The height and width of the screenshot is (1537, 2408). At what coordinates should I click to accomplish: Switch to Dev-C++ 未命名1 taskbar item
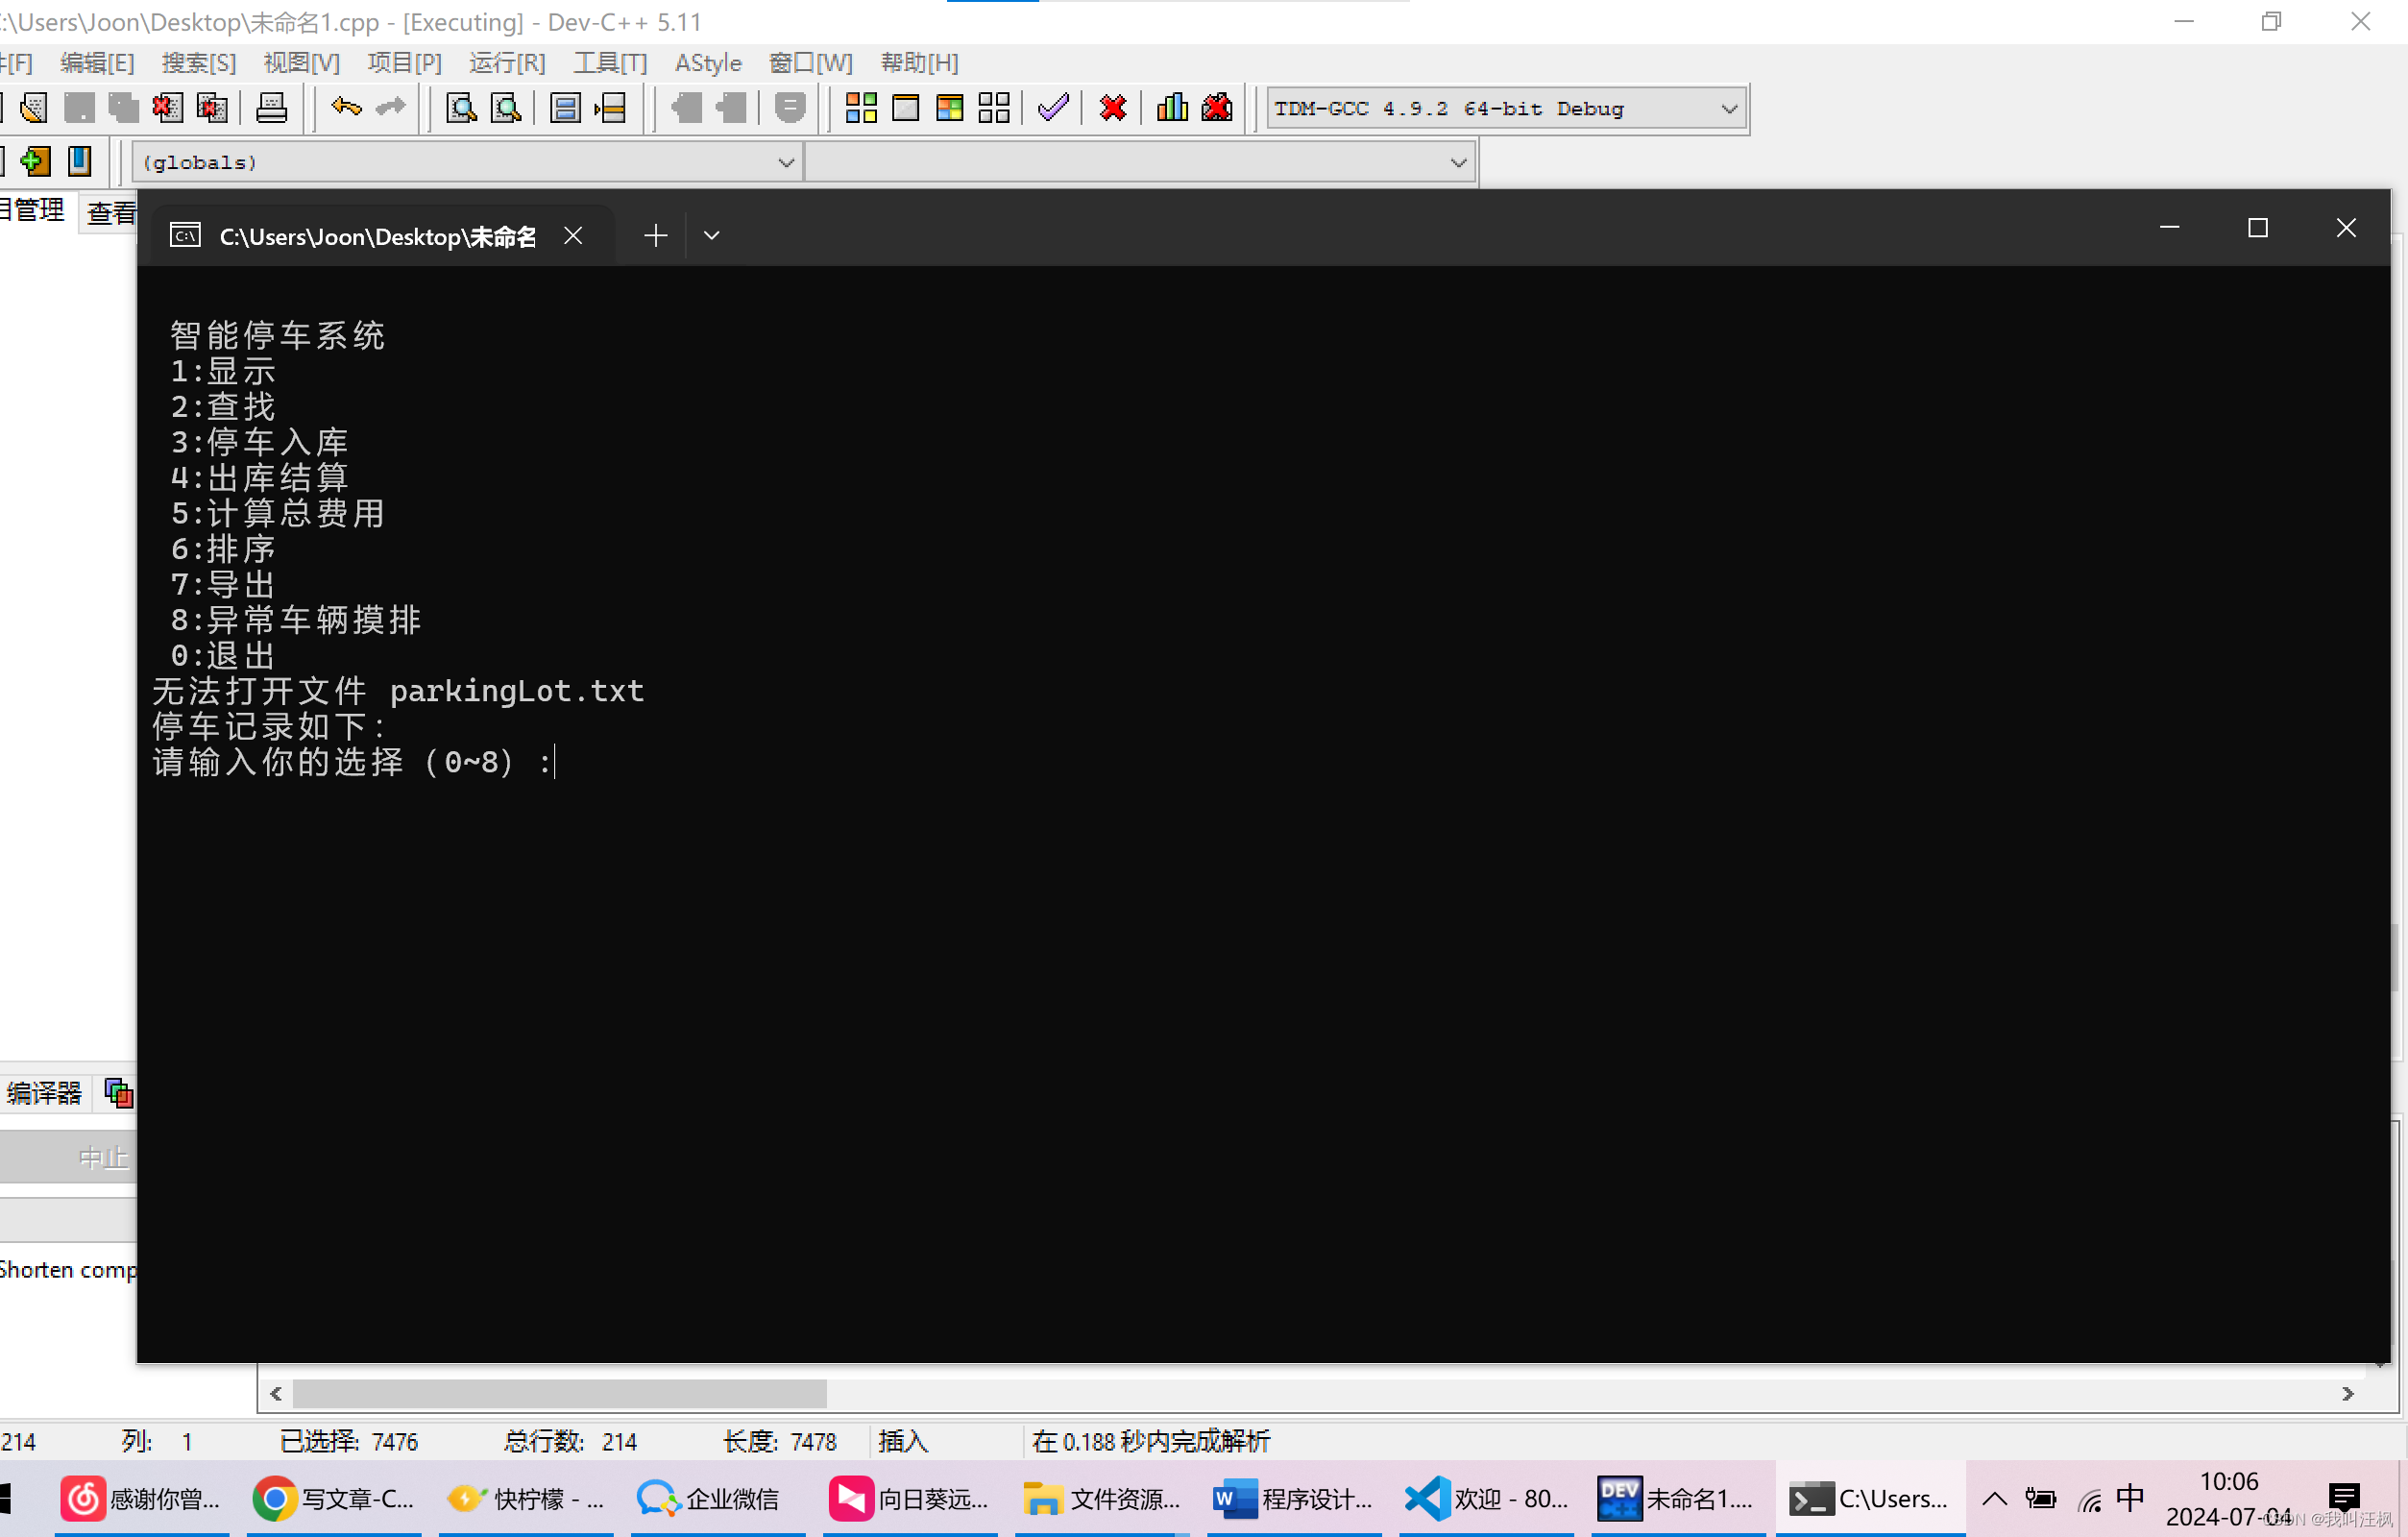1677,1497
